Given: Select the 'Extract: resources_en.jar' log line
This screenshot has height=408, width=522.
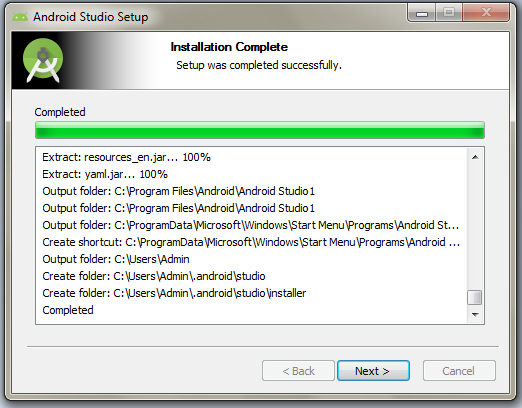Looking at the screenshot, I should point(126,157).
